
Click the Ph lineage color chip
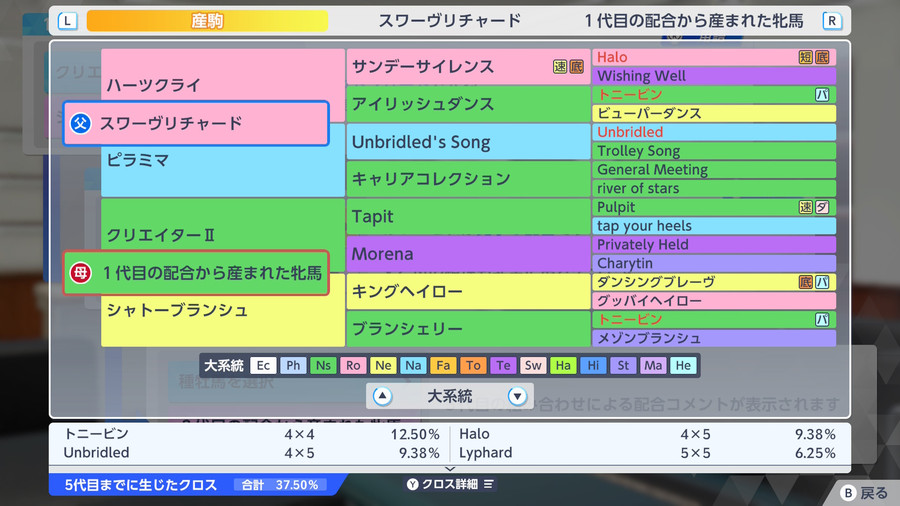pyautogui.click(x=293, y=365)
